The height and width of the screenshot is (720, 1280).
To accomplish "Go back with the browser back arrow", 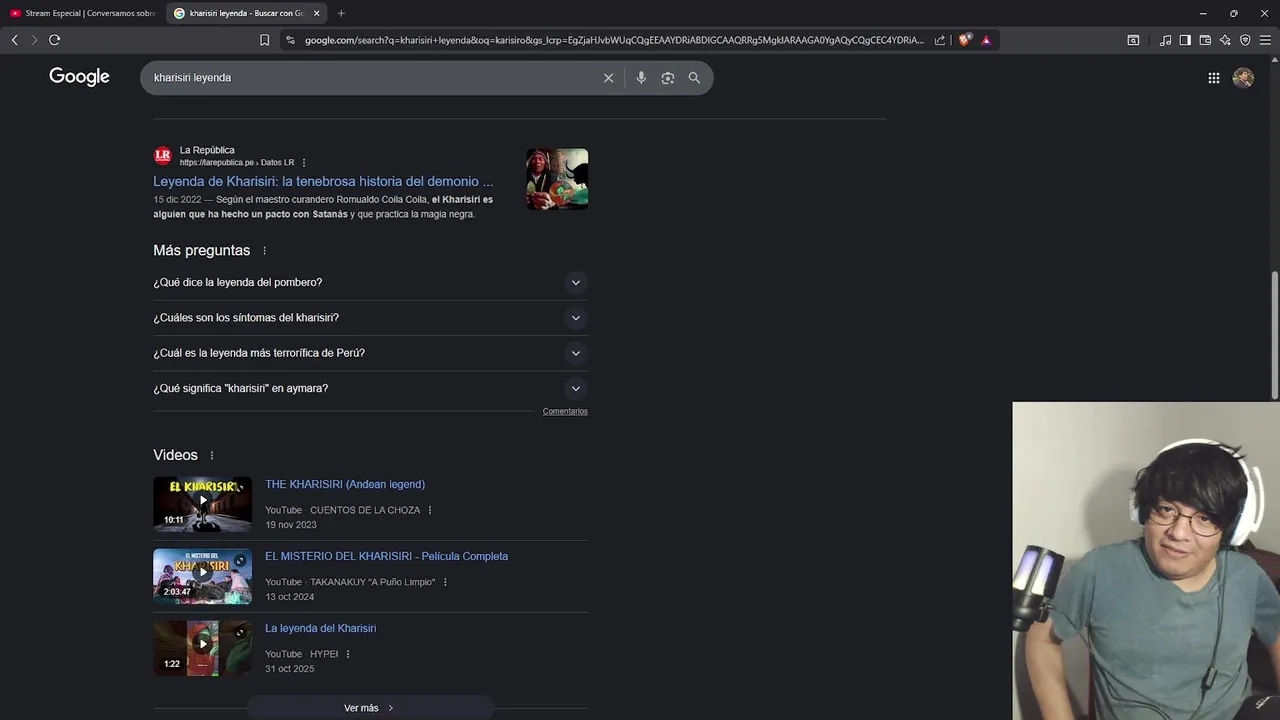I will tap(14, 40).
